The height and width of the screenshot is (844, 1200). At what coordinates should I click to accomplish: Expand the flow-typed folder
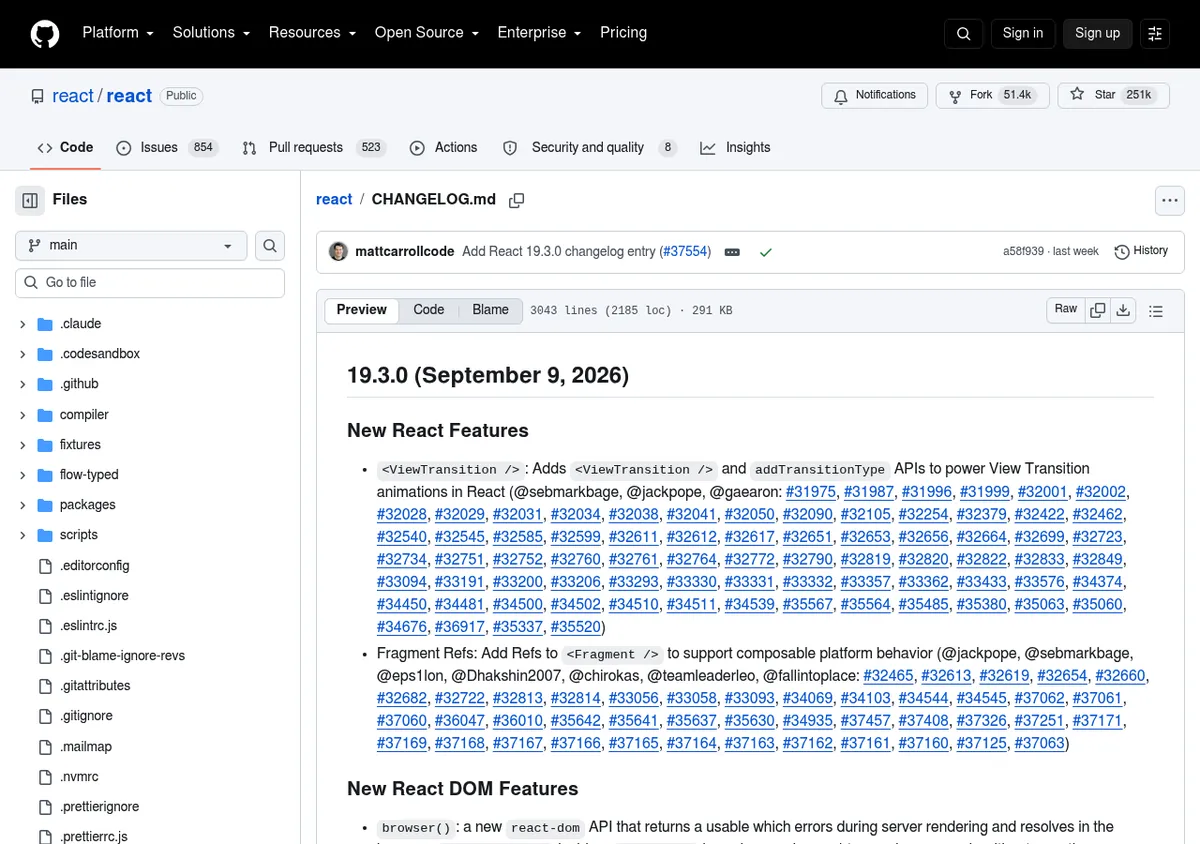click(x=22, y=475)
